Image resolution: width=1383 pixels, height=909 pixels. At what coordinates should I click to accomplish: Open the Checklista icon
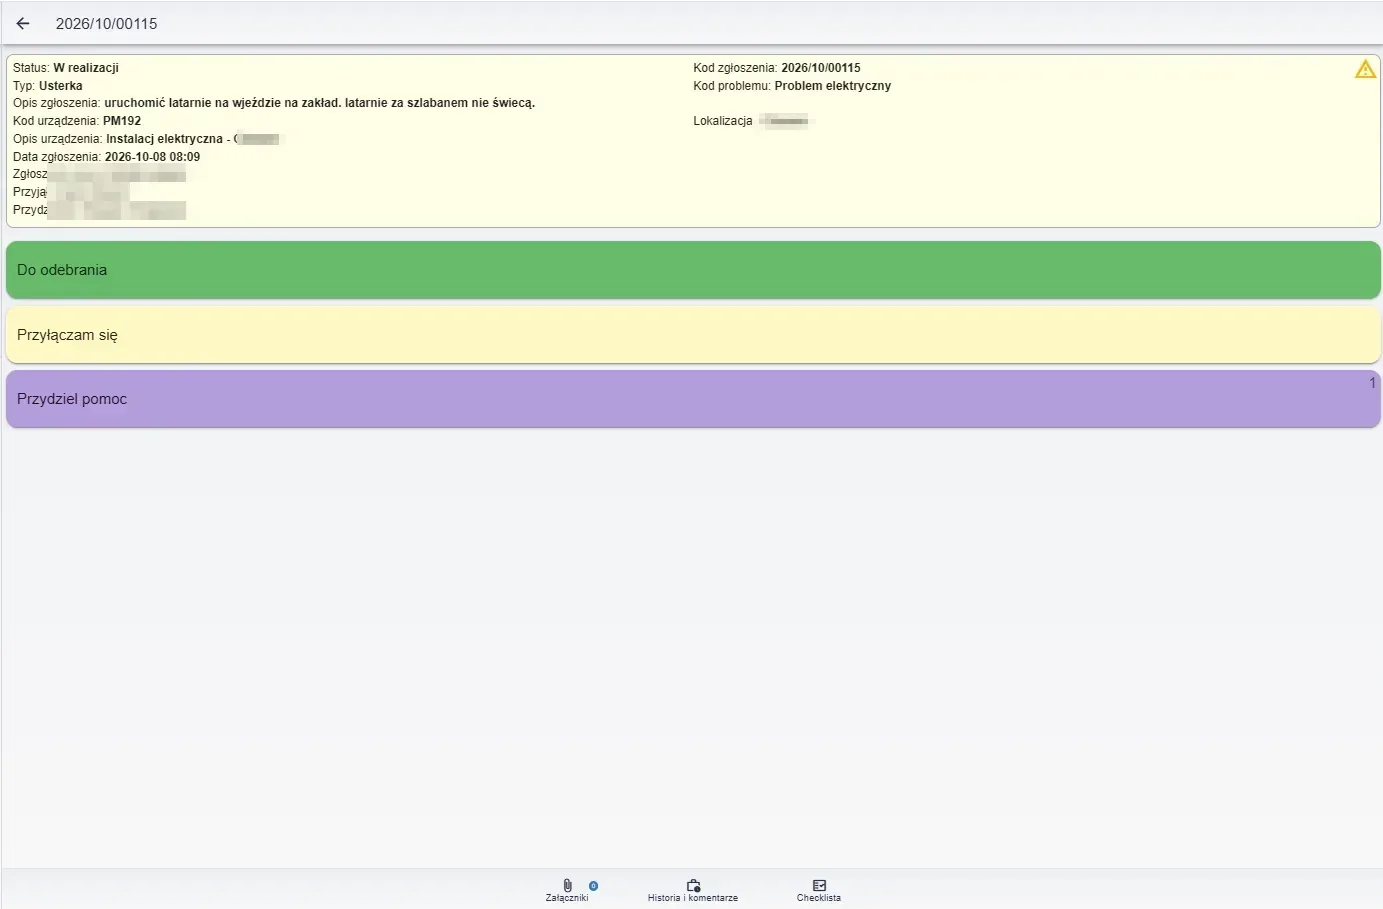pos(819,885)
